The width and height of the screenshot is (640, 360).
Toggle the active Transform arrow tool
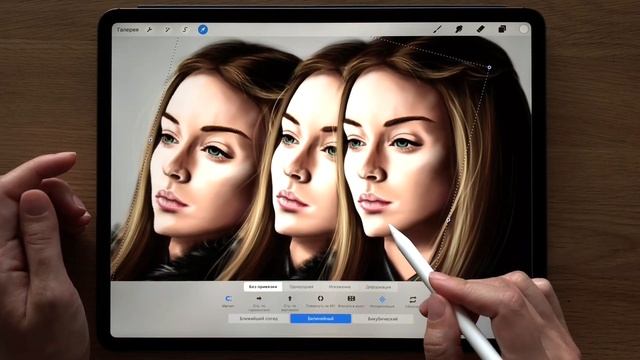tap(203, 29)
